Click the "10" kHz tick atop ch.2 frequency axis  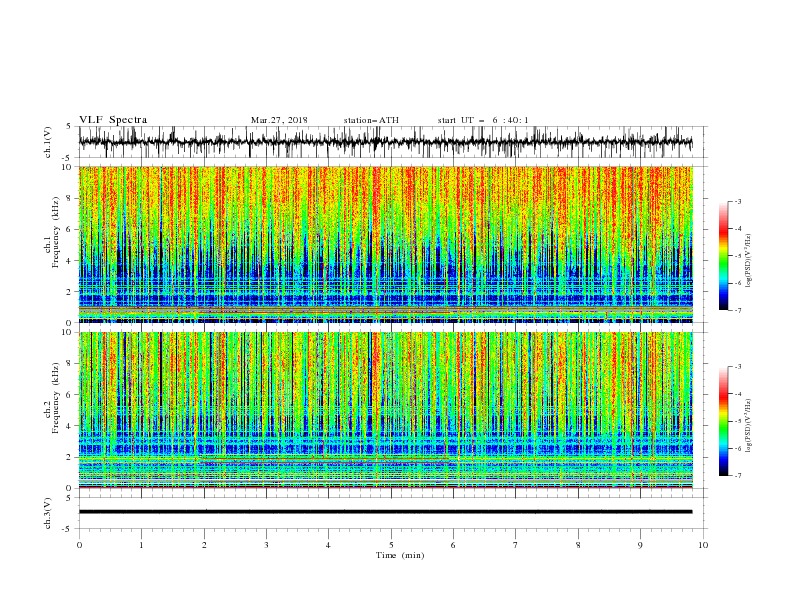click(x=68, y=332)
